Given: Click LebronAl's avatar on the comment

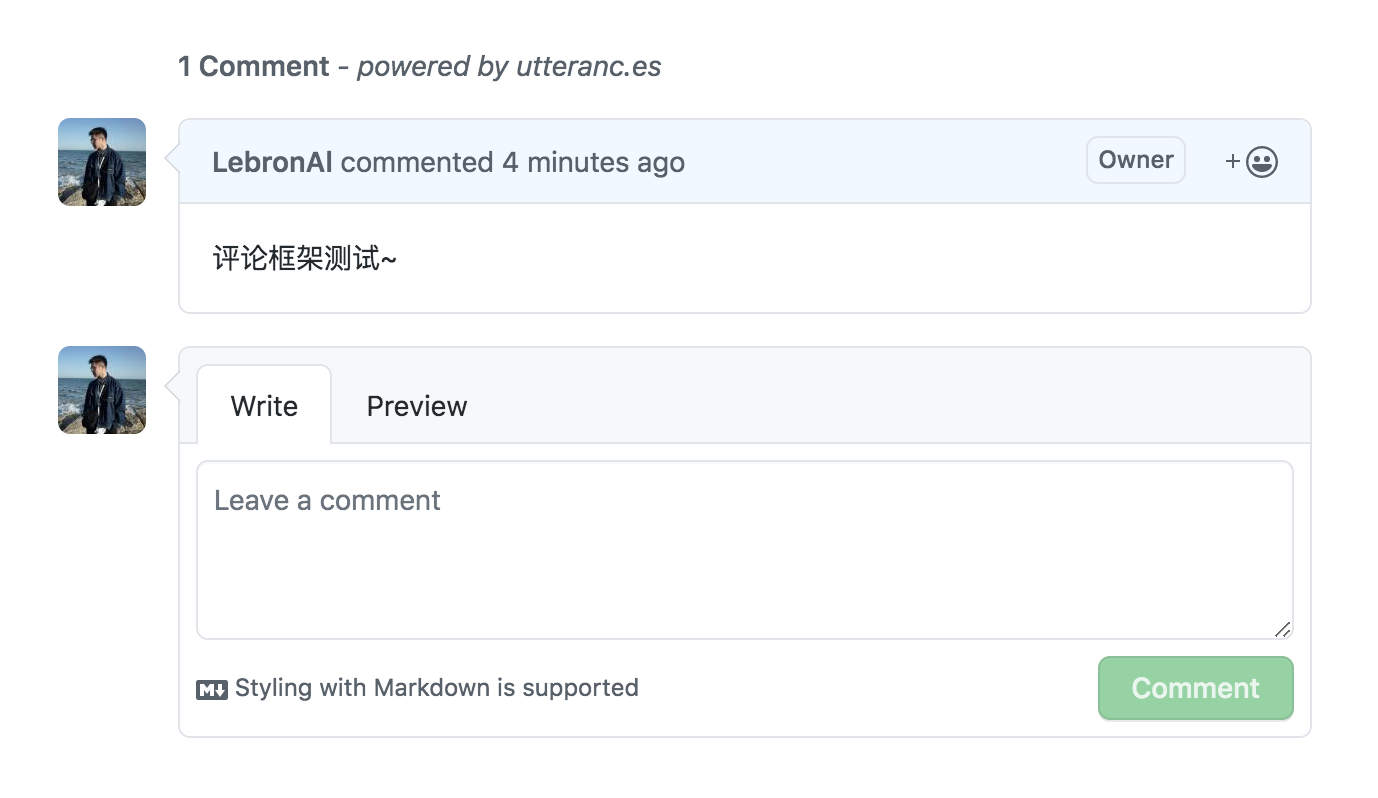Looking at the screenshot, I should [x=101, y=161].
